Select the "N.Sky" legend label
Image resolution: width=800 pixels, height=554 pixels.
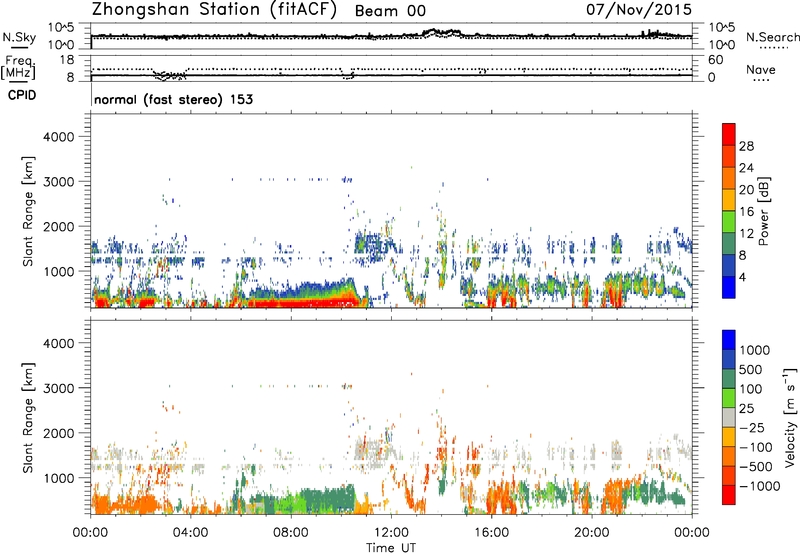[19, 37]
